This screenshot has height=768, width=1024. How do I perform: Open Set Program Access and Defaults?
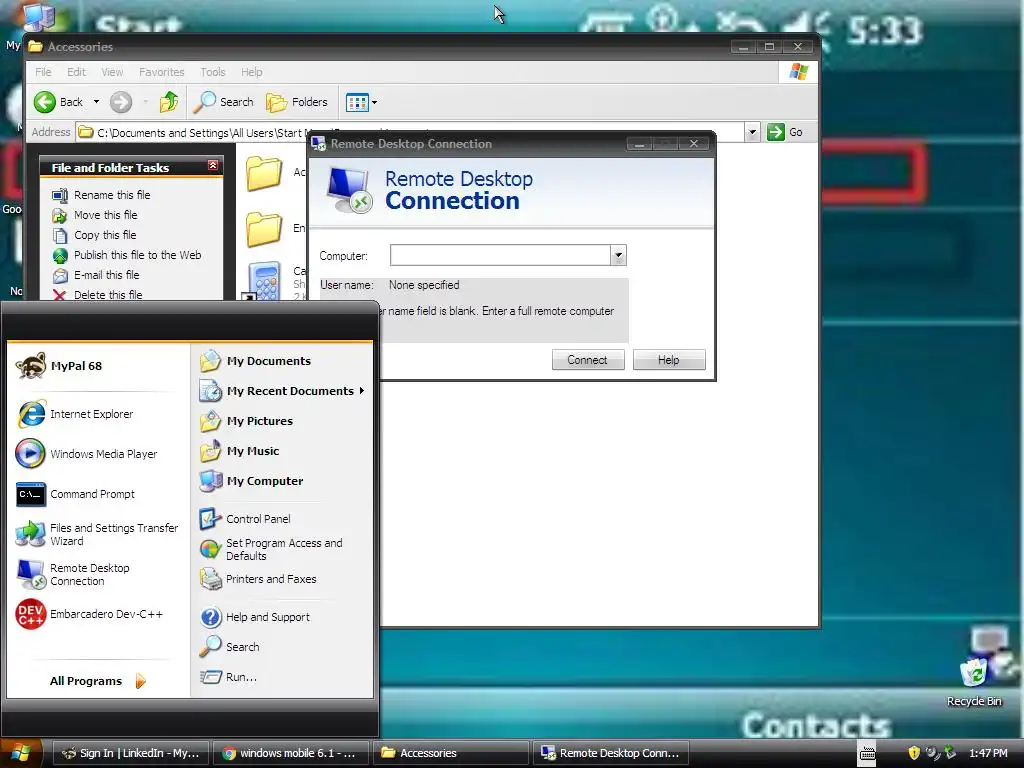point(271,549)
